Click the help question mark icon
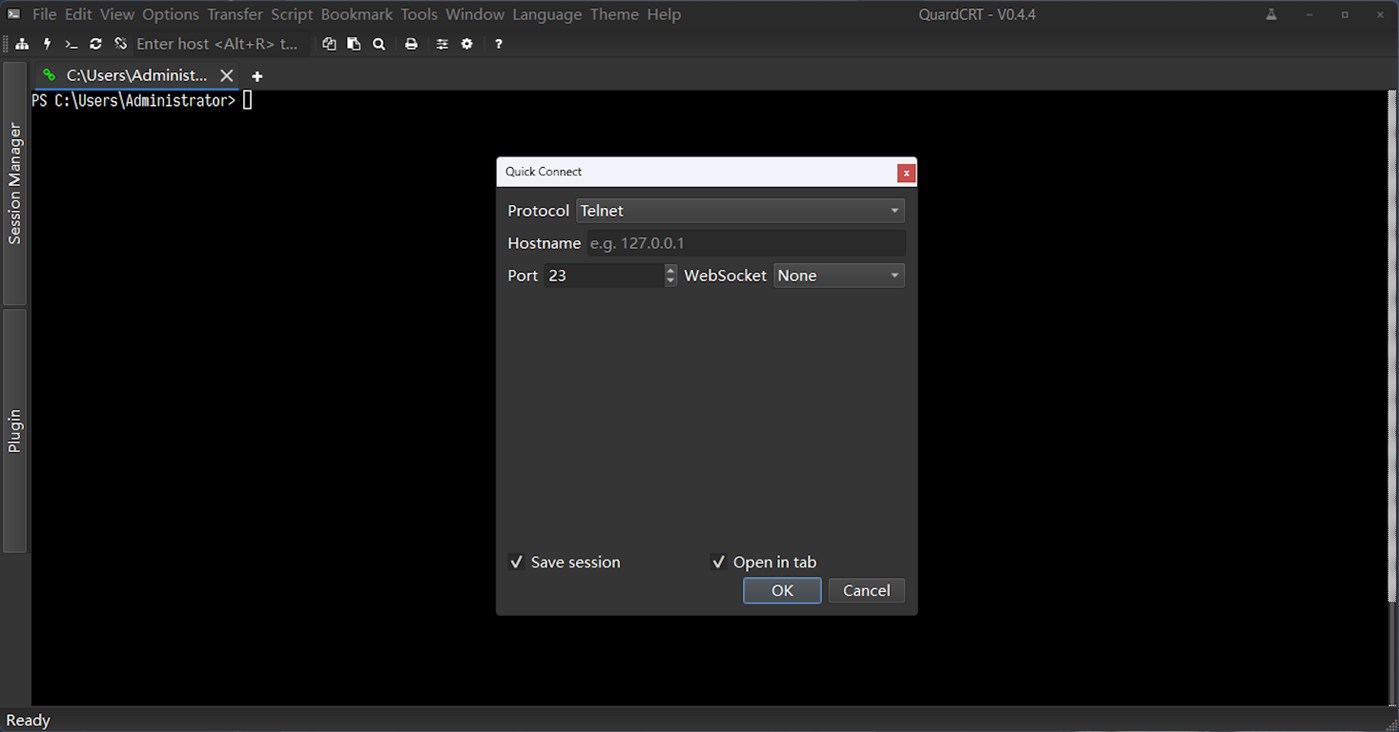Viewport: 1399px width, 732px height. [497, 43]
